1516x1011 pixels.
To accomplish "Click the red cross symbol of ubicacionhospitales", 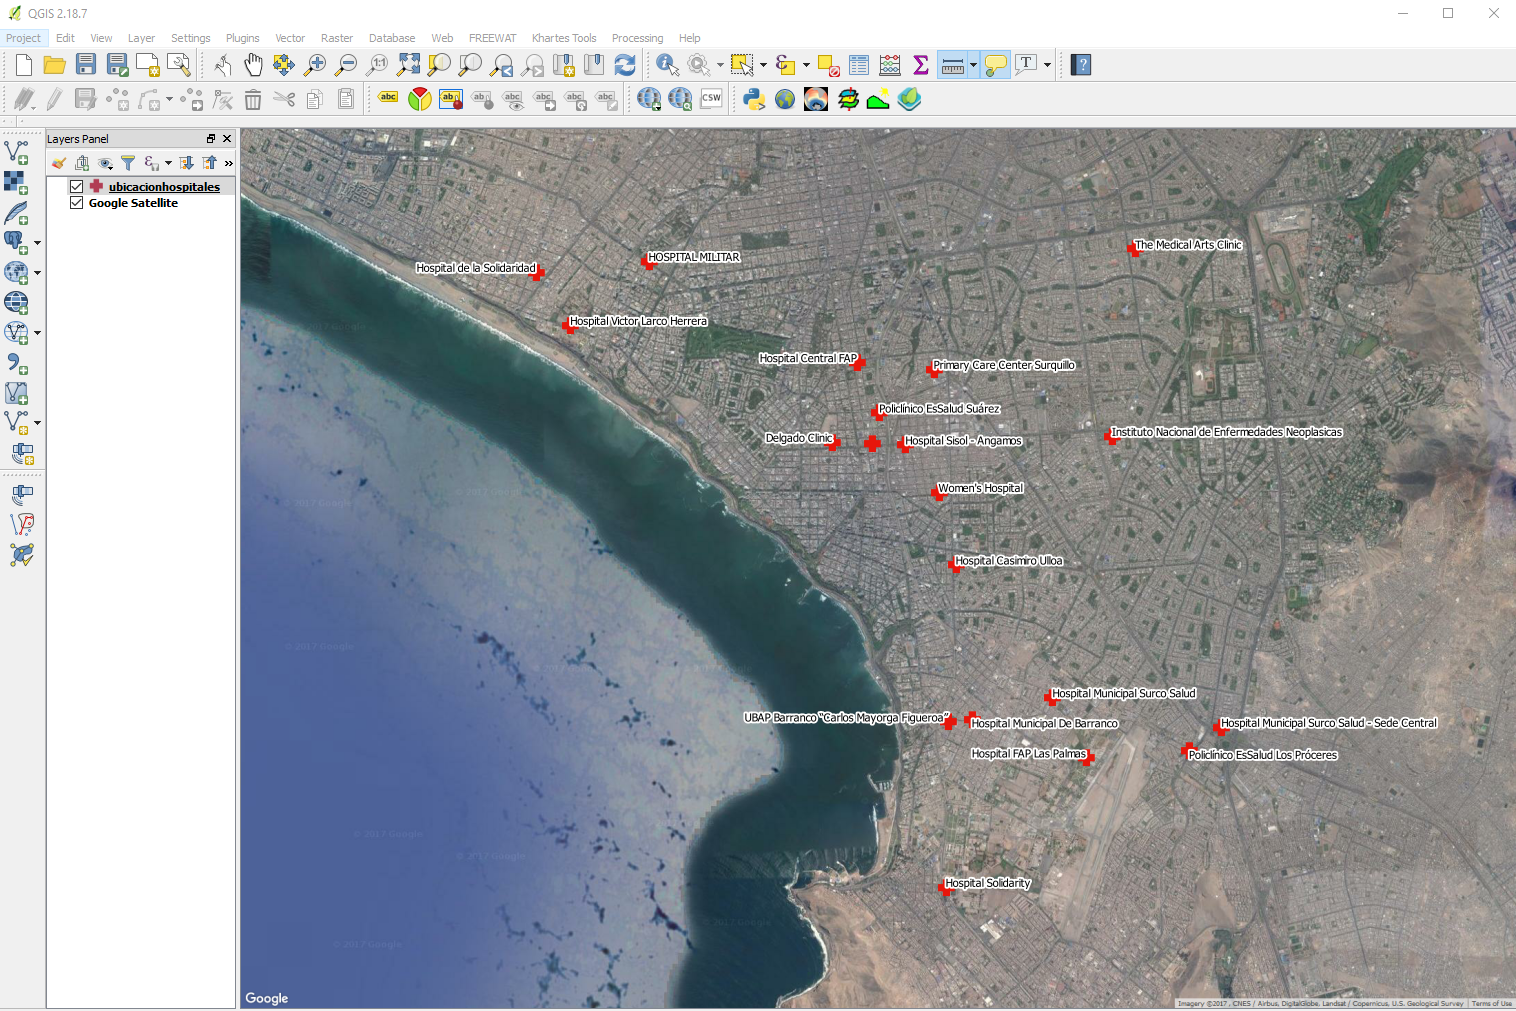I will tap(96, 186).
